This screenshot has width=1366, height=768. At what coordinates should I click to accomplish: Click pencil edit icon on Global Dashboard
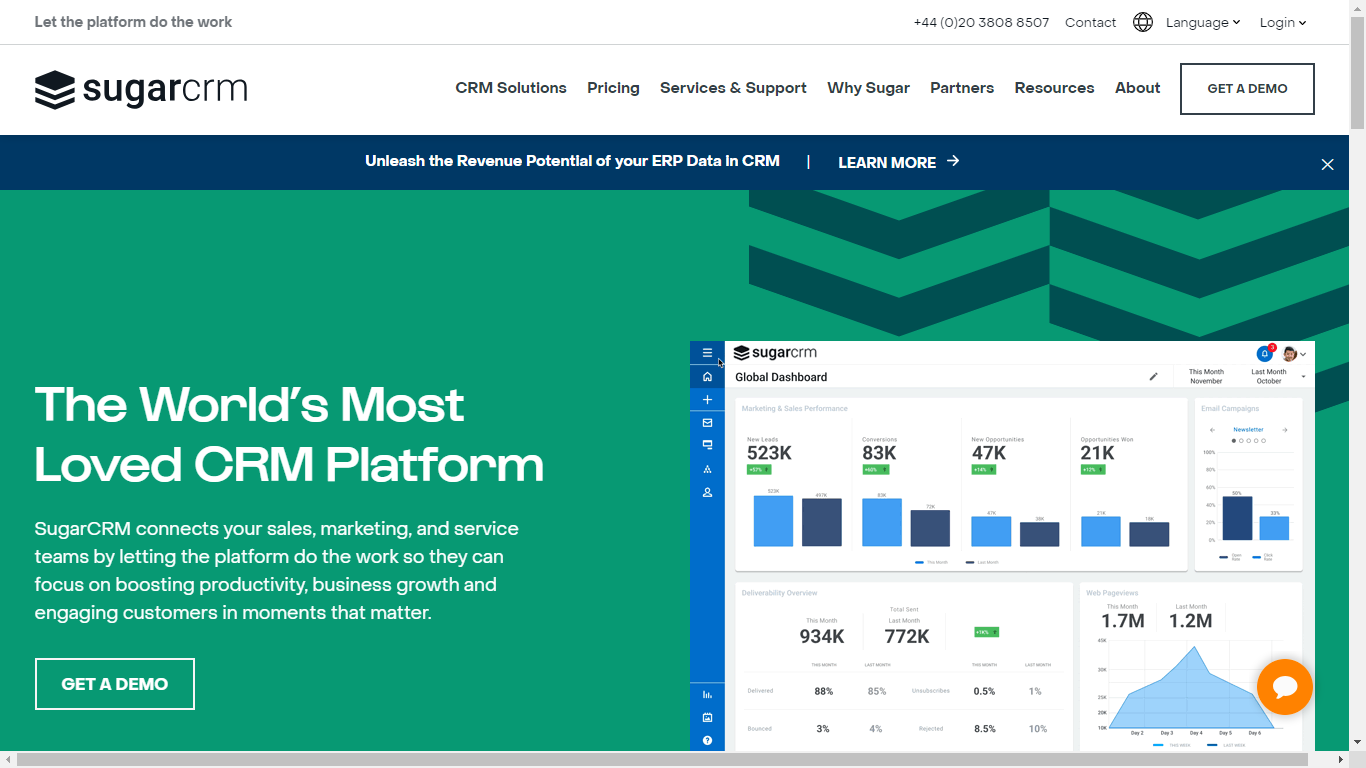pyautogui.click(x=1153, y=377)
